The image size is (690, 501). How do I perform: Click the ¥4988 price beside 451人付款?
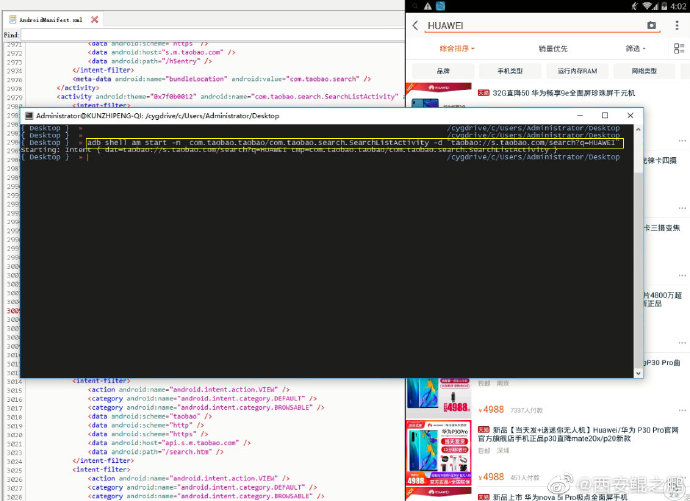[491, 477]
